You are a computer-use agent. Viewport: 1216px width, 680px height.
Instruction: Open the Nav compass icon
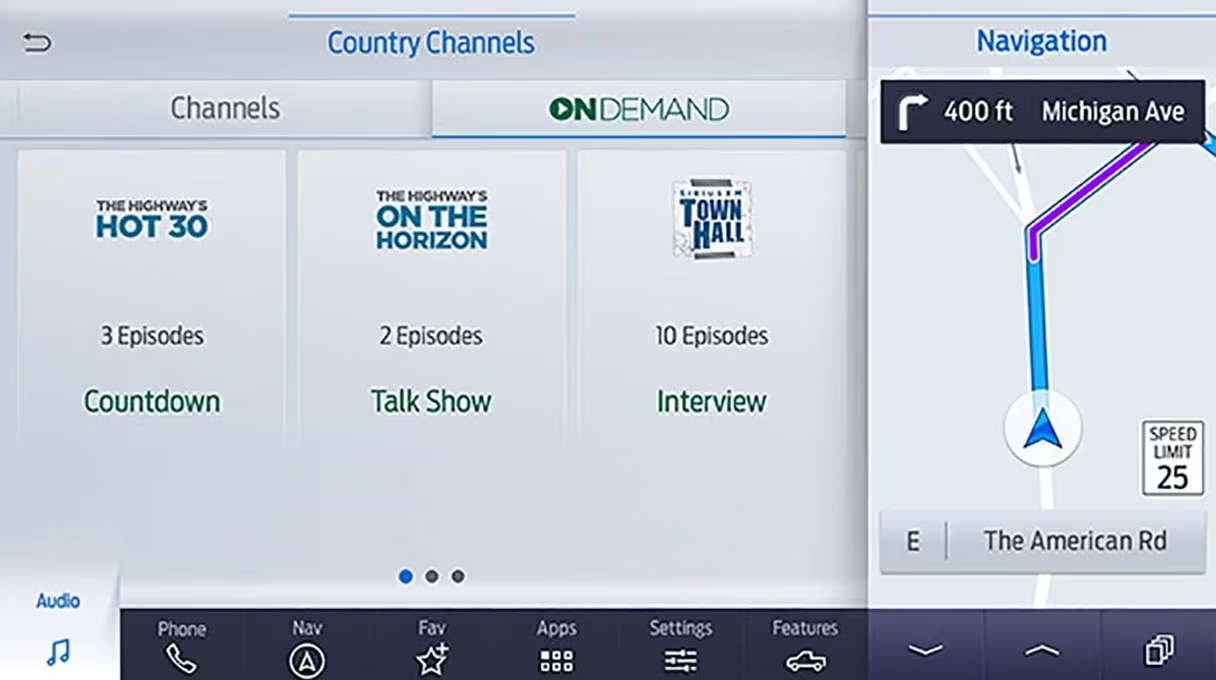[307, 661]
